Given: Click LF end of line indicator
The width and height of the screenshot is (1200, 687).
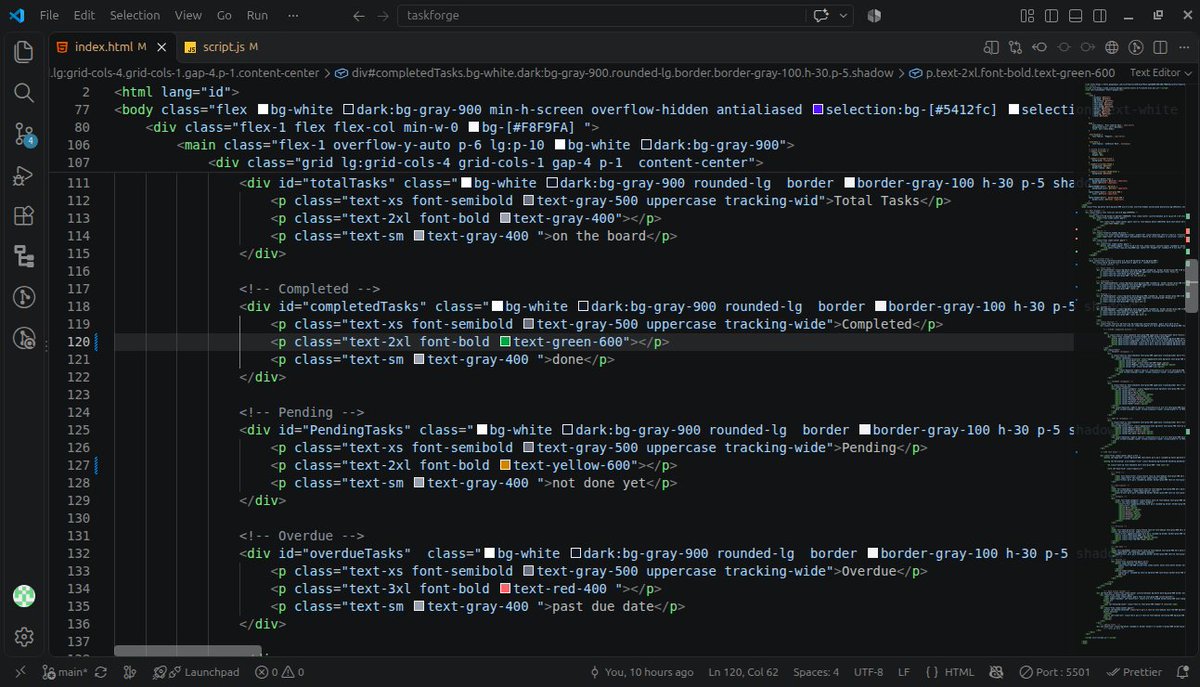Looking at the screenshot, I should pyautogui.click(x=904, y=672).
